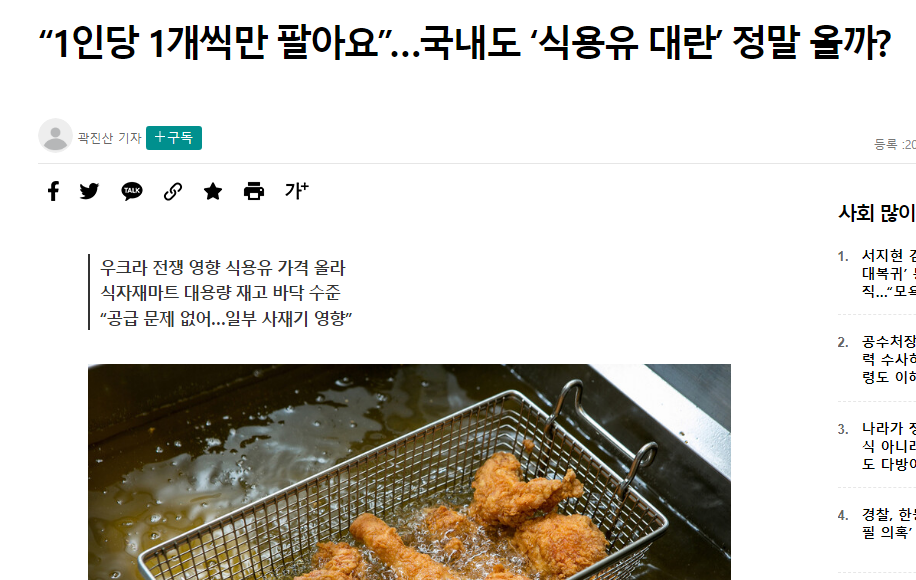This screenshot has height=580, width=916.
Task: Click the fried chicken article photo
Action: click(x=409, y=472)
